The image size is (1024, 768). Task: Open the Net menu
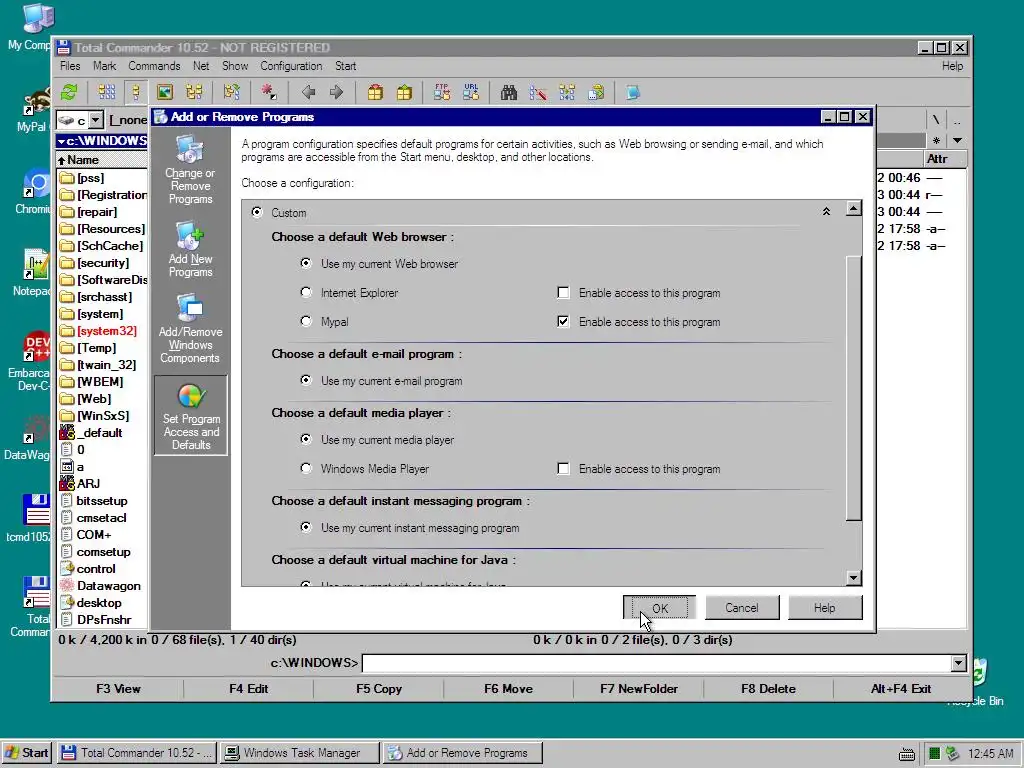(201, 66)
